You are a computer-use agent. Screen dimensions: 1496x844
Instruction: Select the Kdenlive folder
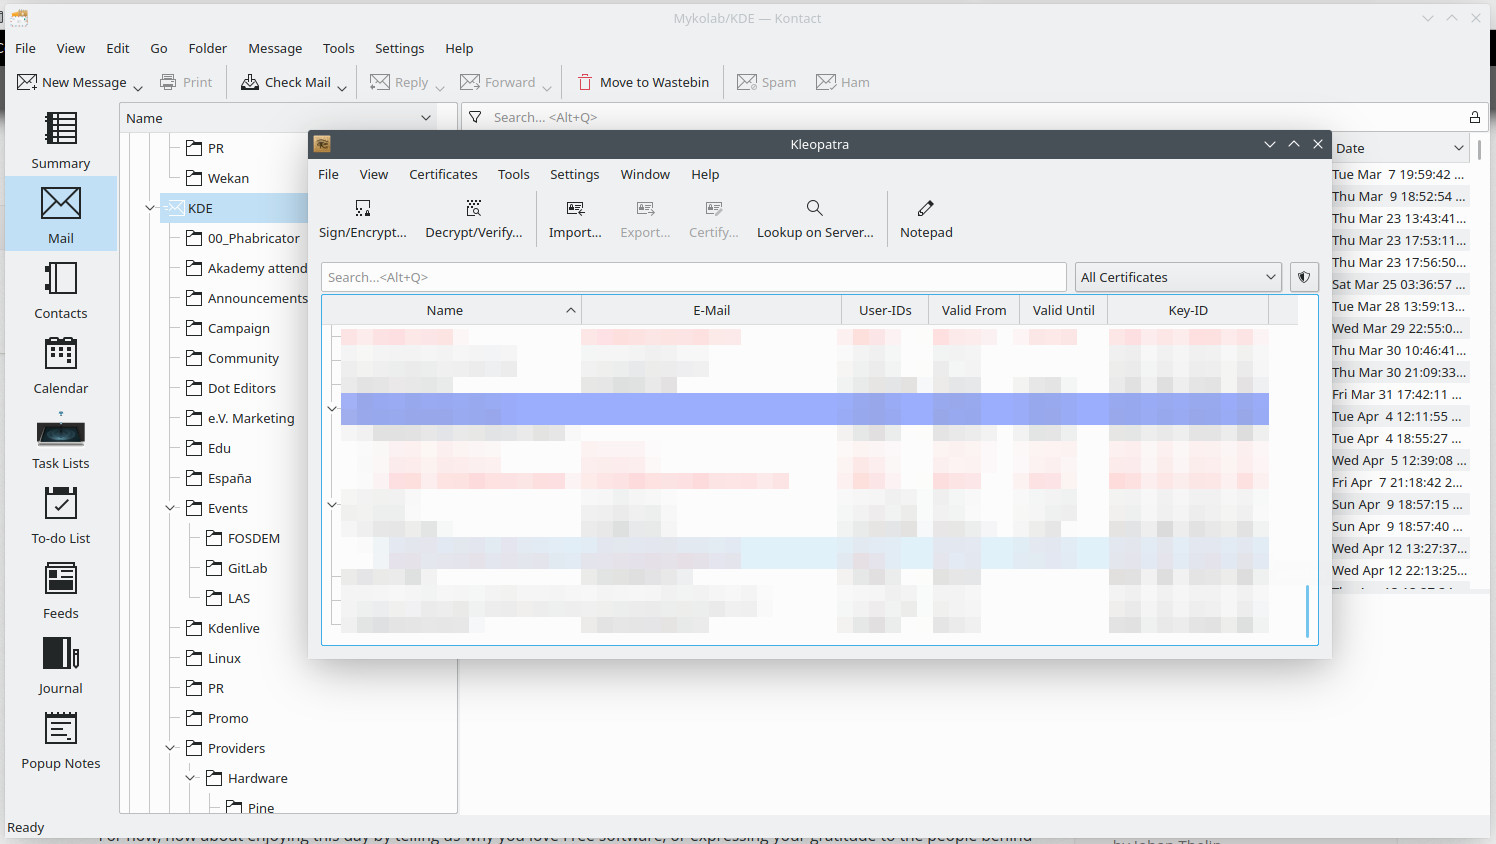tap(223, 628)
